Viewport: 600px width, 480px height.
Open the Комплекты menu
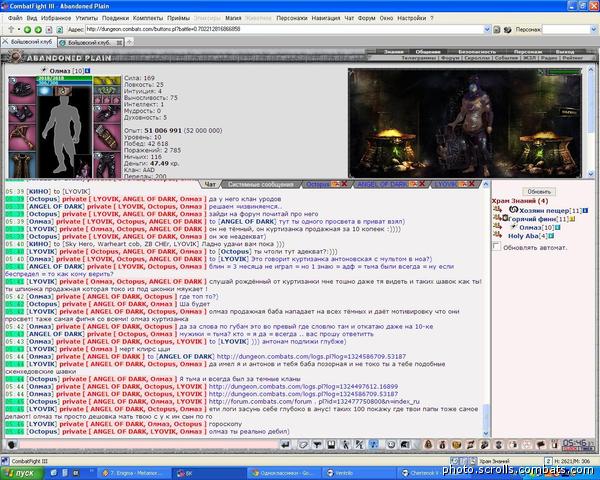click(x=148, y=18)
